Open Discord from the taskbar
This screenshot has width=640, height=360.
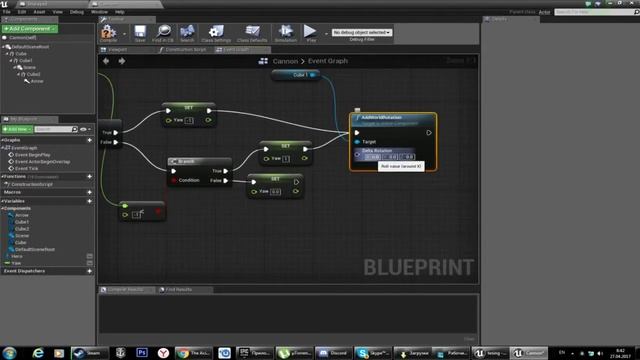click(333, 353)
